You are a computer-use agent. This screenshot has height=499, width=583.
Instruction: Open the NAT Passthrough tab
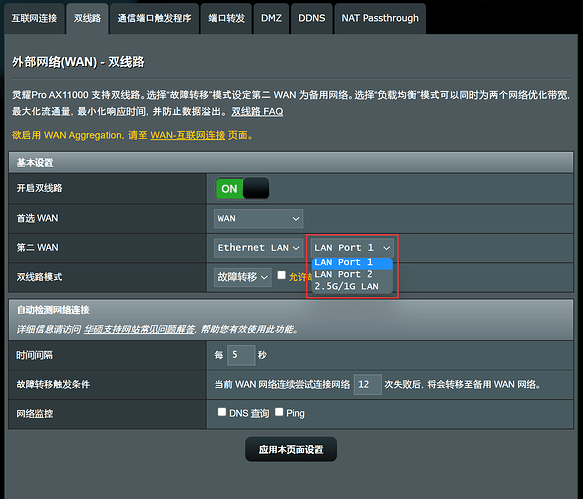[x=380, y=19]
